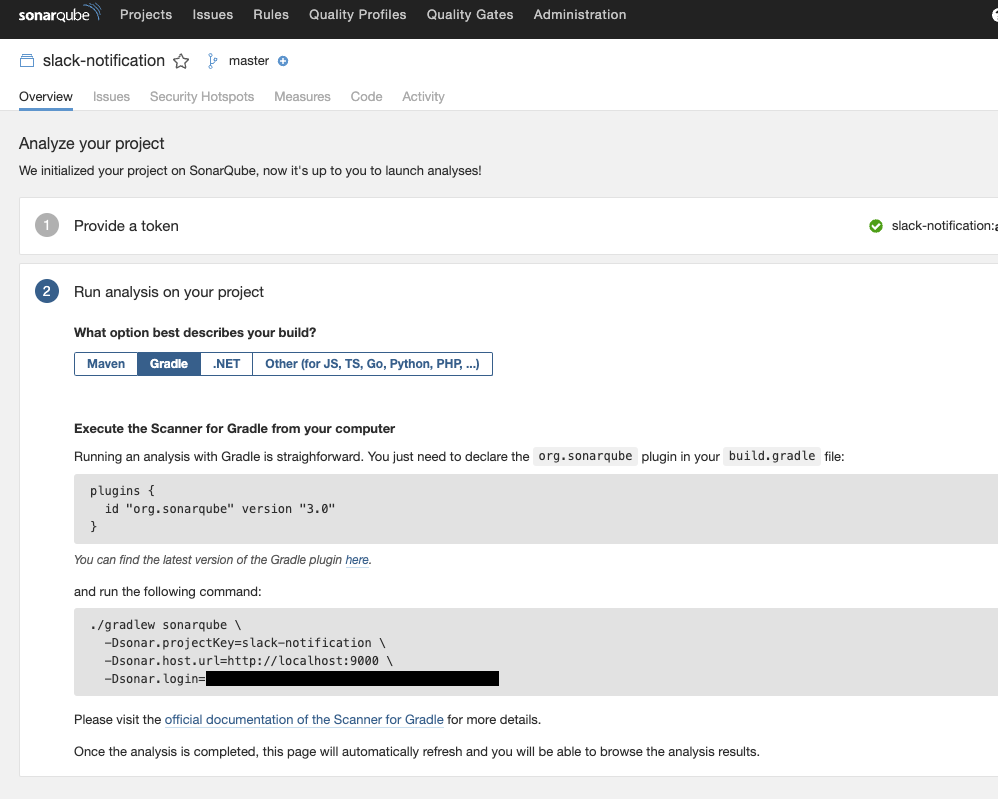Click the slack-notification project title

click(104, 60)
